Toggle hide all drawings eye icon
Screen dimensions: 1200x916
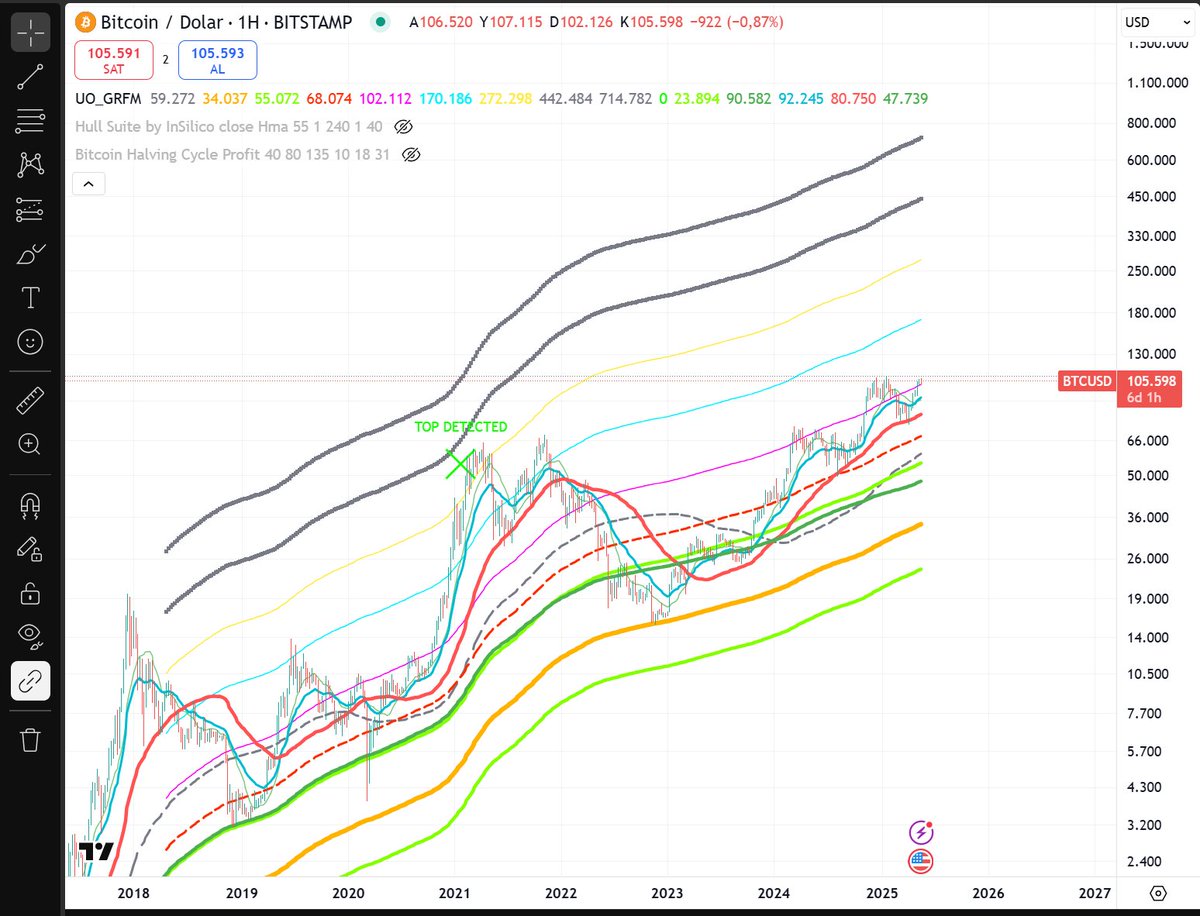[x=31, y=637]
